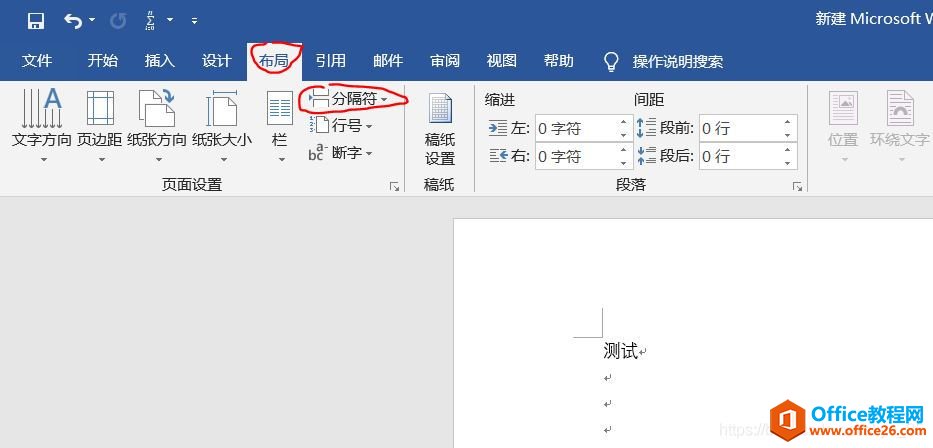The width and height of the screenshot is (933, 448).
Task: Click the sigma equation icon in quick access toolbar
Action: (150, 21)
